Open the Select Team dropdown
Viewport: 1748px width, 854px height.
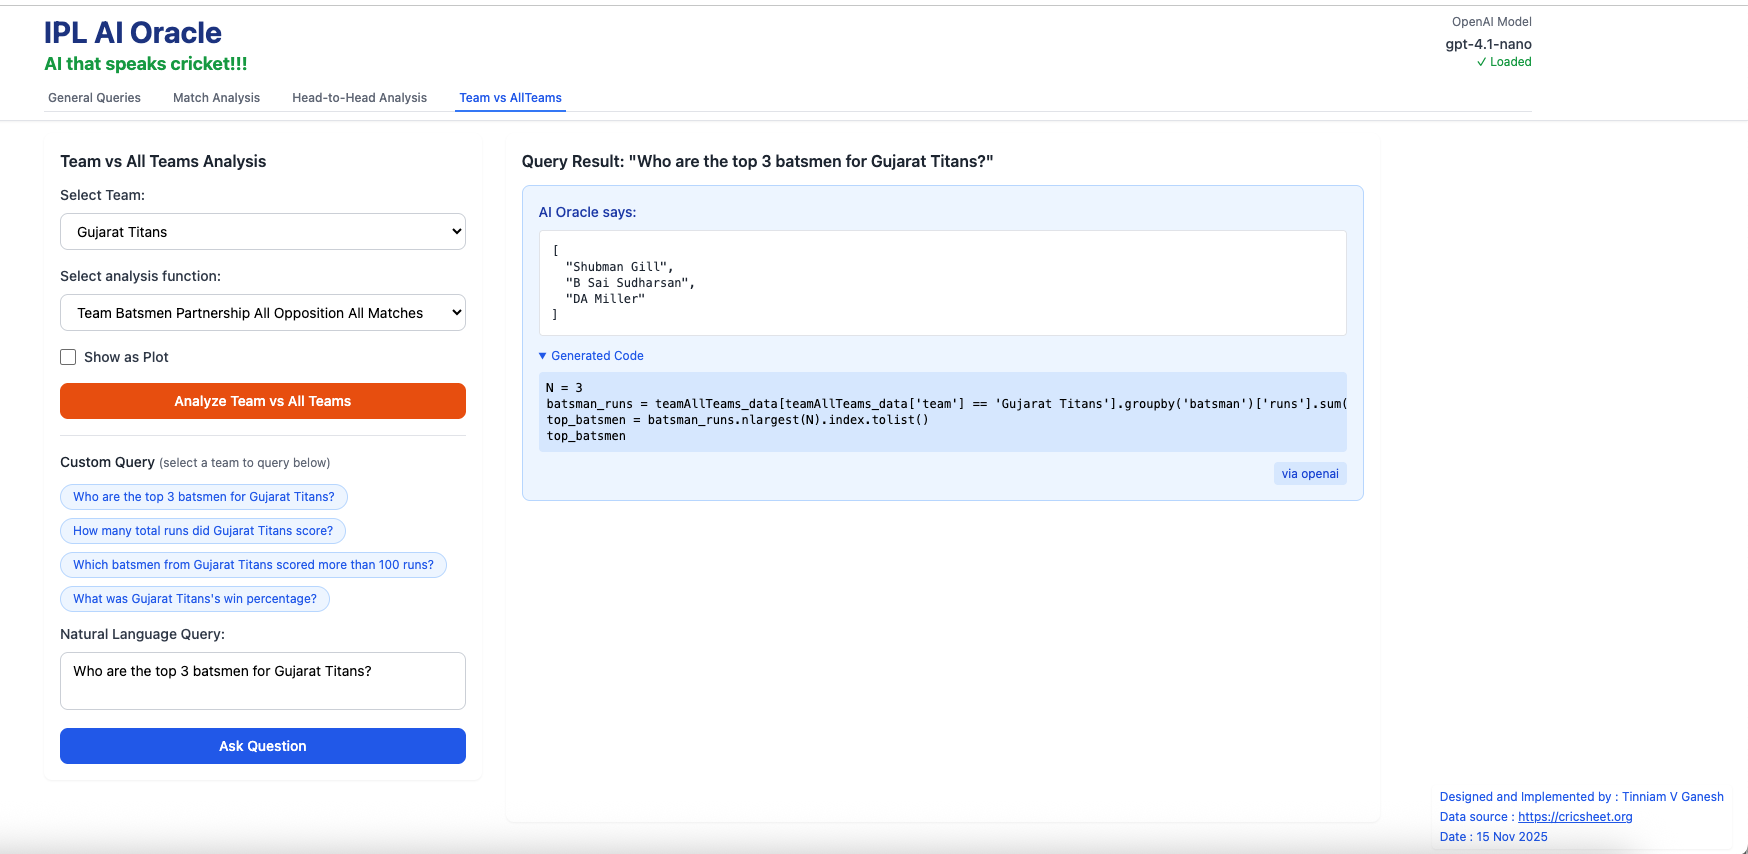(x=263, y=232)
